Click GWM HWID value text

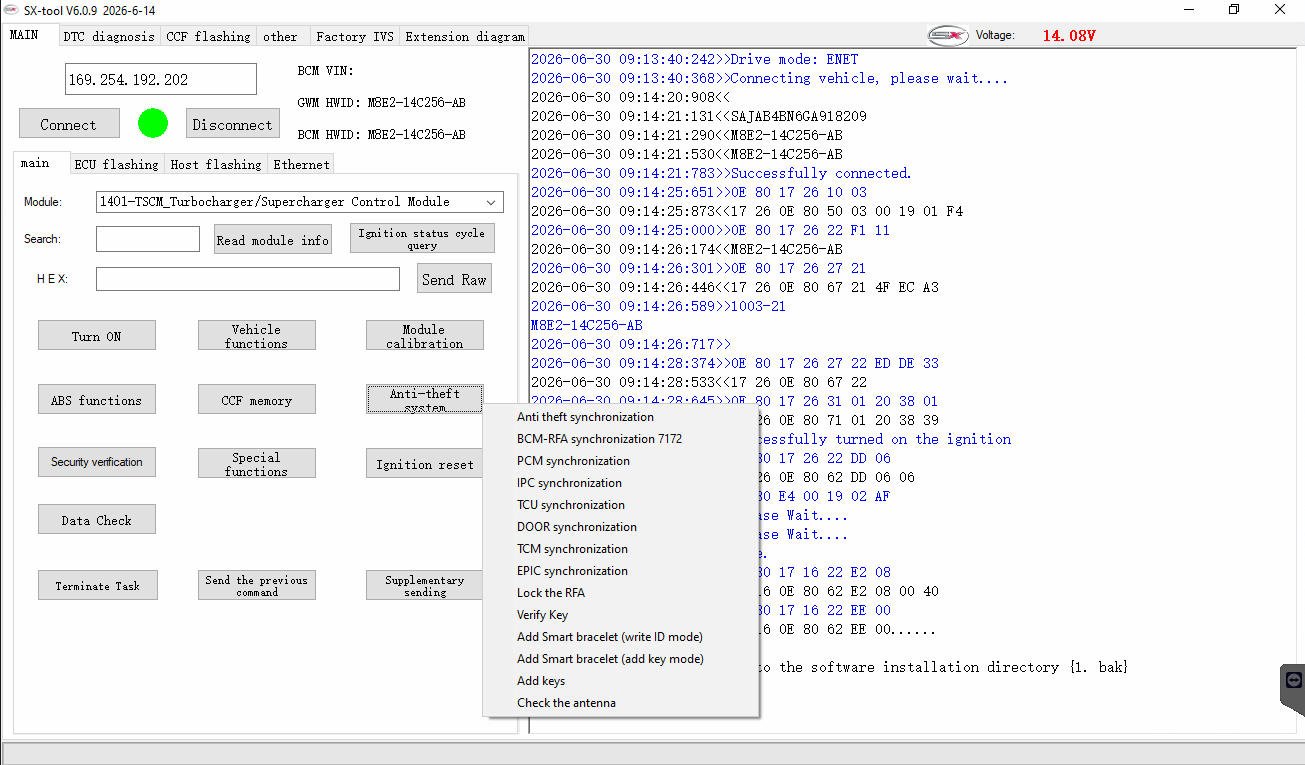416,103
